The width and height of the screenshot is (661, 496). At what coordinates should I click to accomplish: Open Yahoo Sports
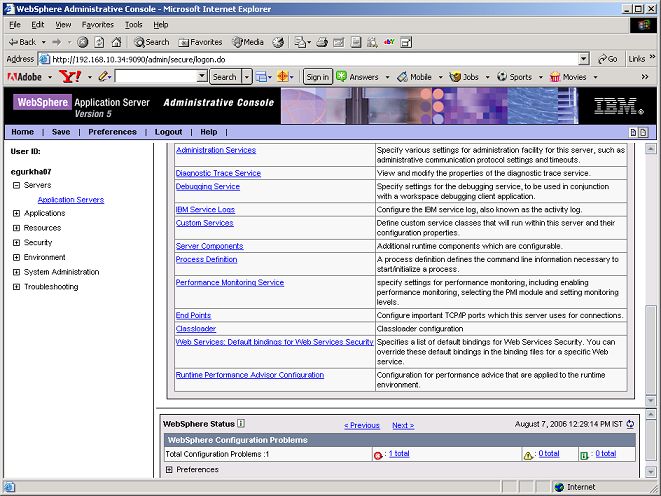click(514, 77)
